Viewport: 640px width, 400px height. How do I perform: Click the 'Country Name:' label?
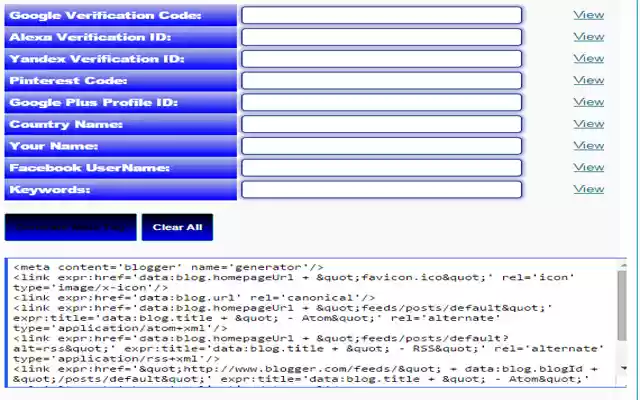pos(66,124)
